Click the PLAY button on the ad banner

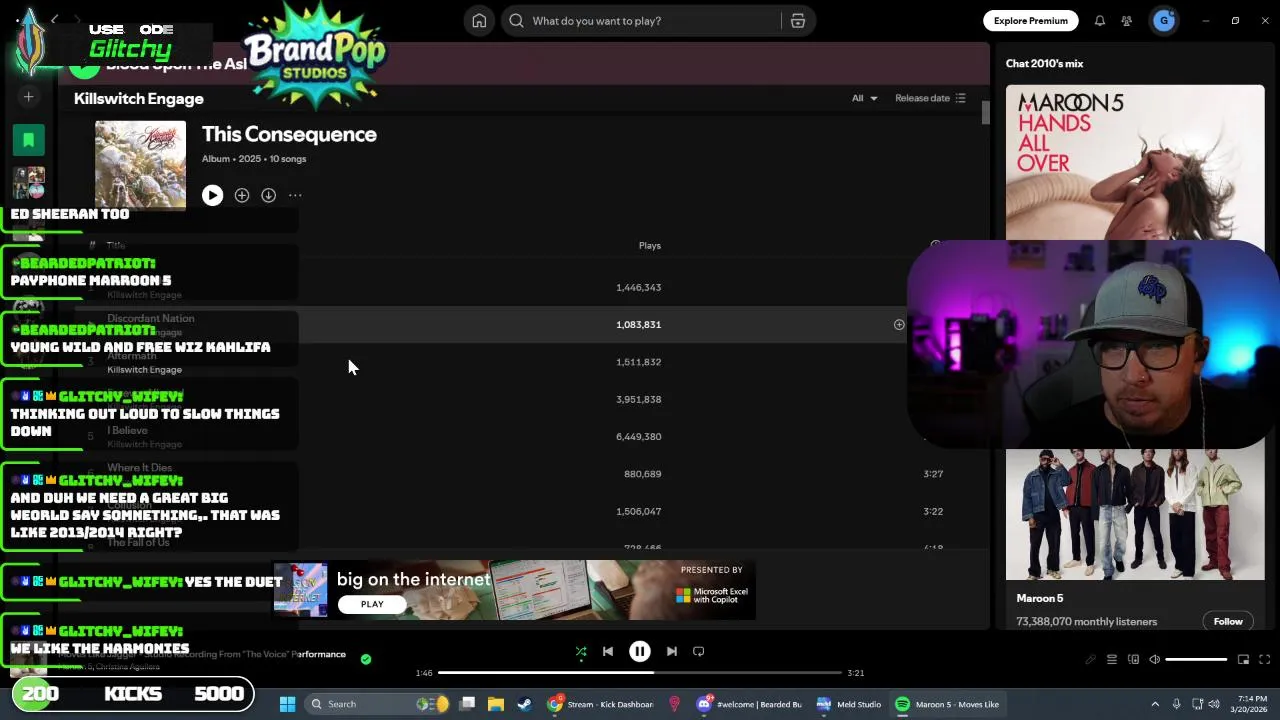click(x=372, y=604)
